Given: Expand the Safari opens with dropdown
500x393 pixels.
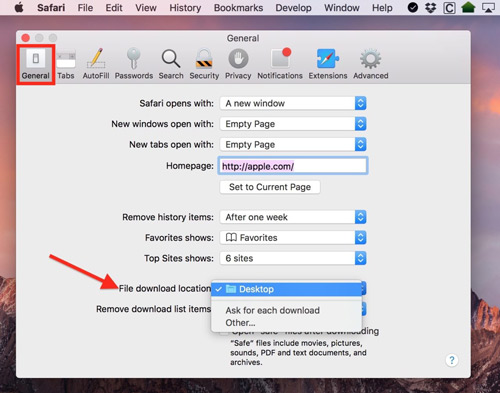Looking at the screenshot, I should coord(293,103).
